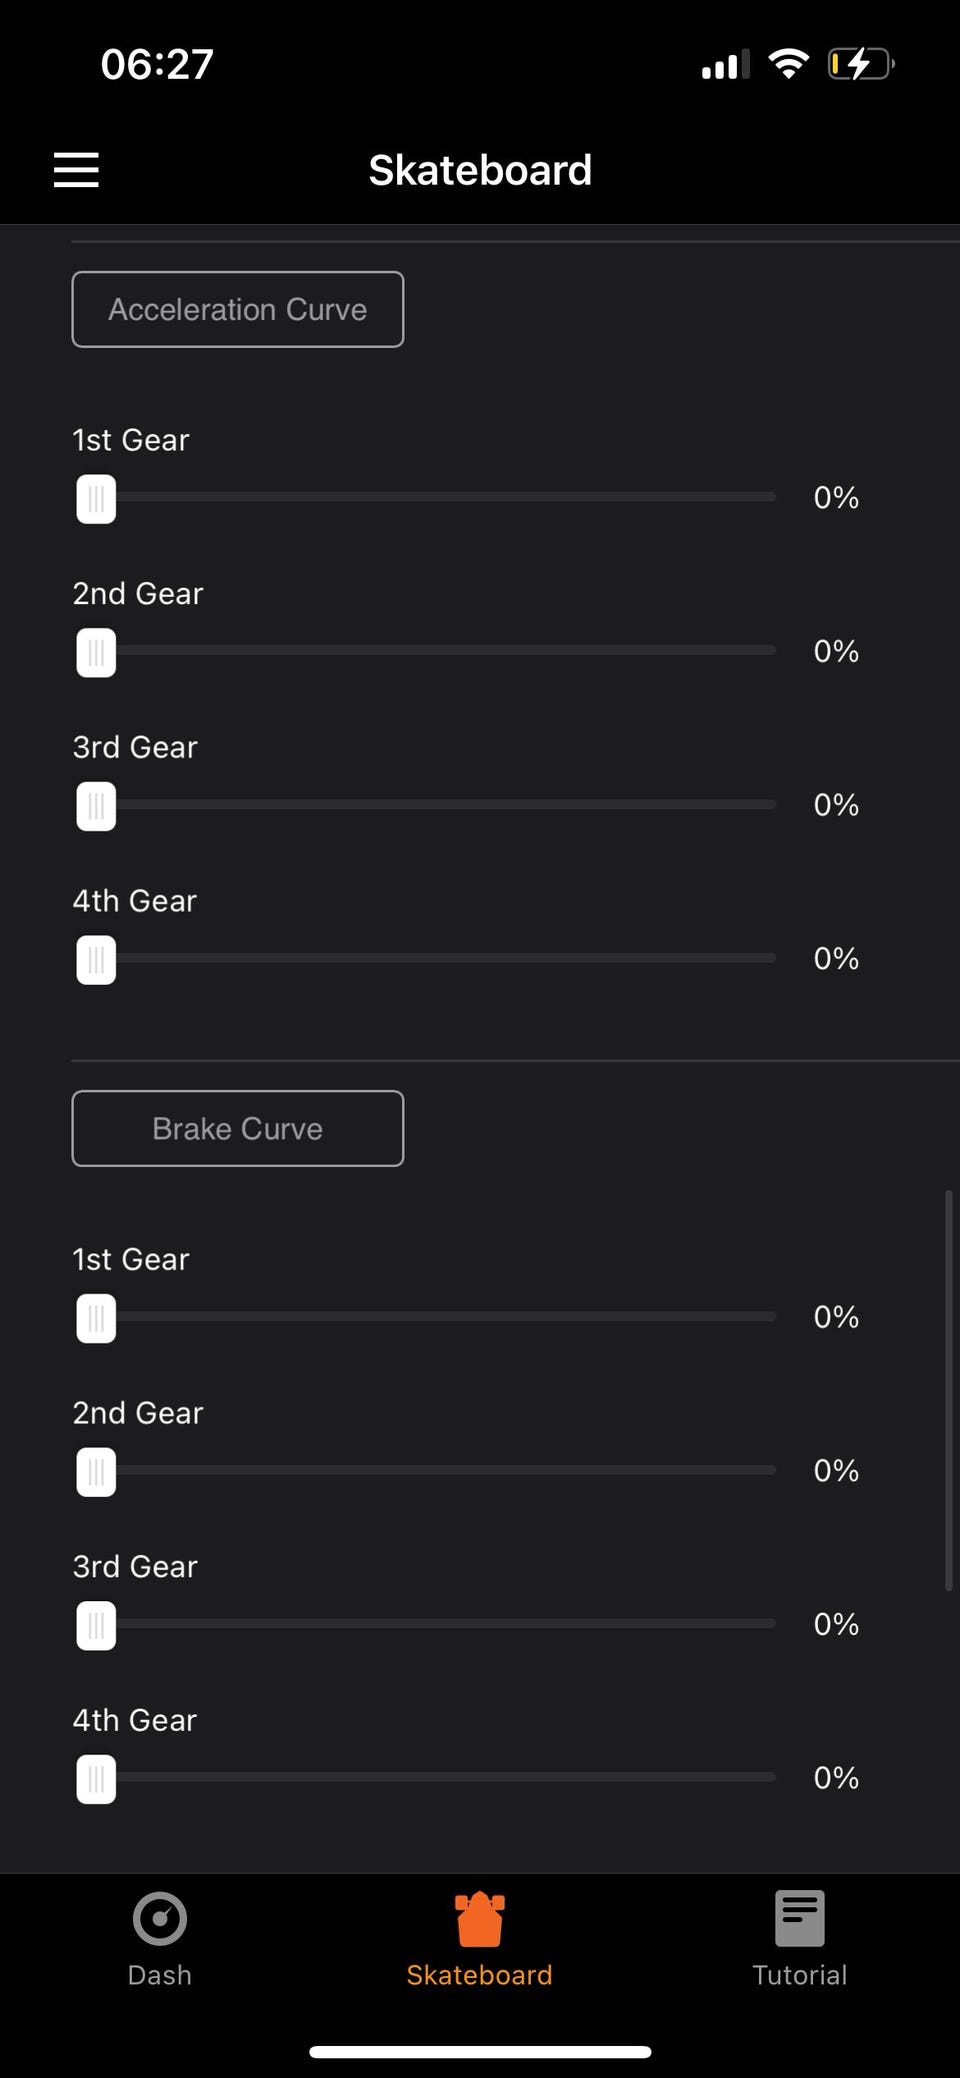Switch to the Dash tab label
The width and height of the screenshot is (960, 2078).
click(x=160, y=1975)
